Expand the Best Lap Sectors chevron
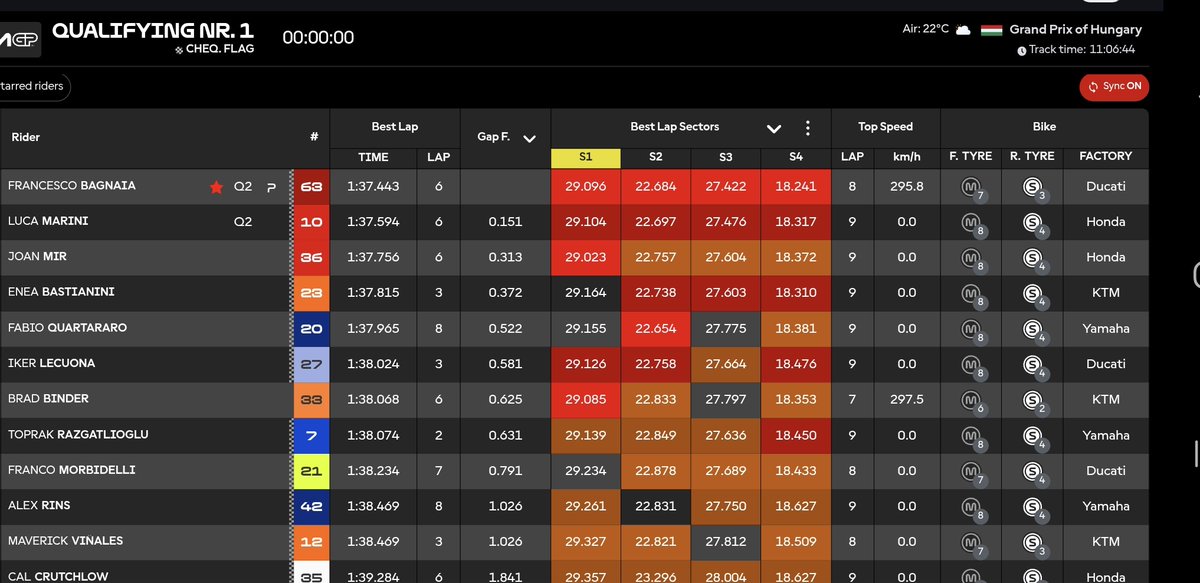This screenshot has height=583, width=1200. coord(773,128)
